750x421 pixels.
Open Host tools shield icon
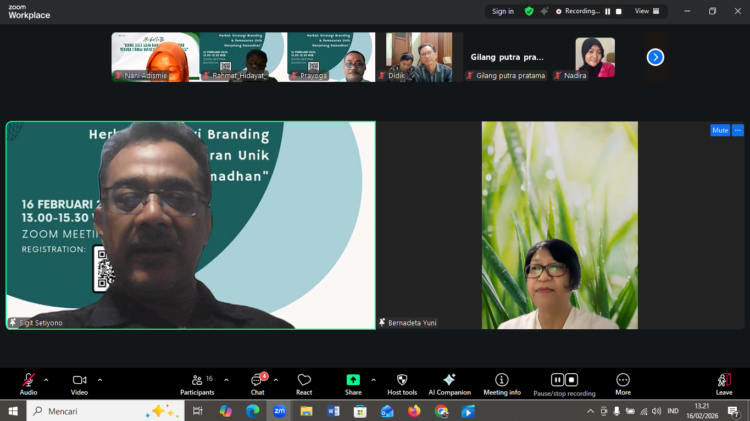point(402,383)
